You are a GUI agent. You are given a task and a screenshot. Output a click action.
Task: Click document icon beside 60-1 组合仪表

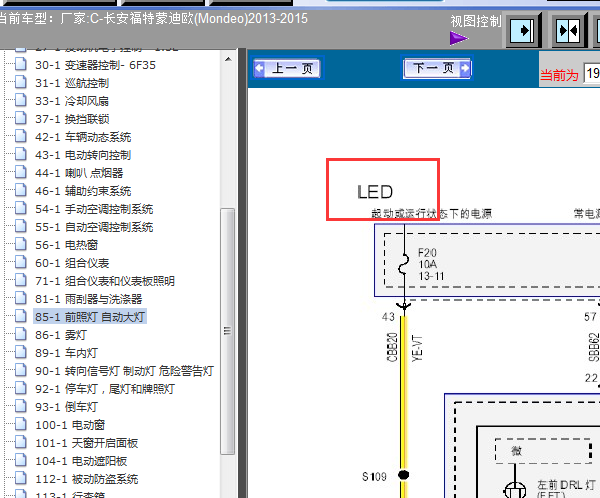pyautogui.click(x=21, y=262)
